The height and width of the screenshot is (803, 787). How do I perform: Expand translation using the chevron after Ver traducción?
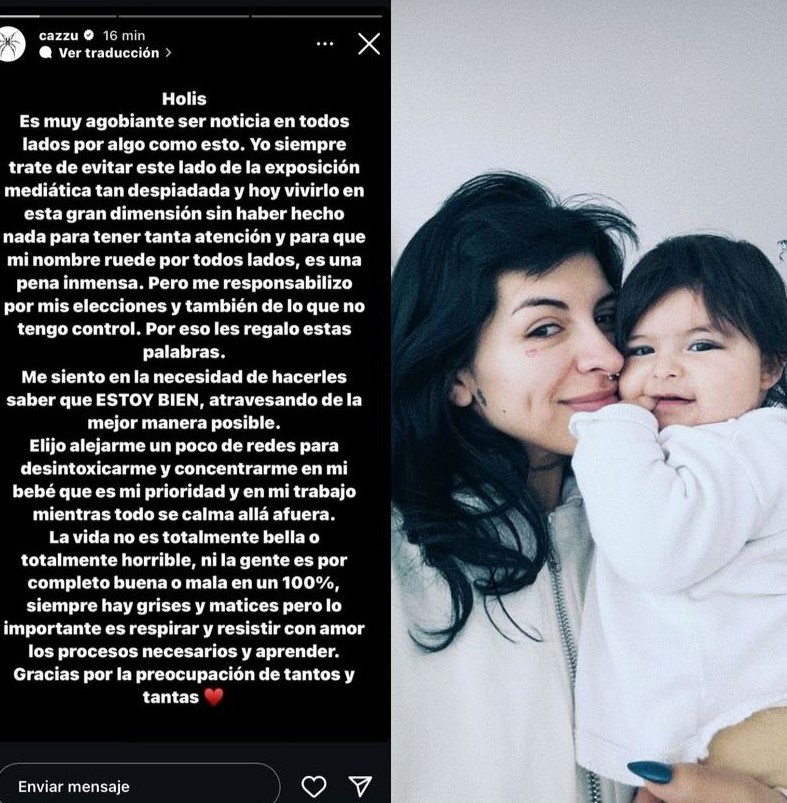click(x=168, y=53)
